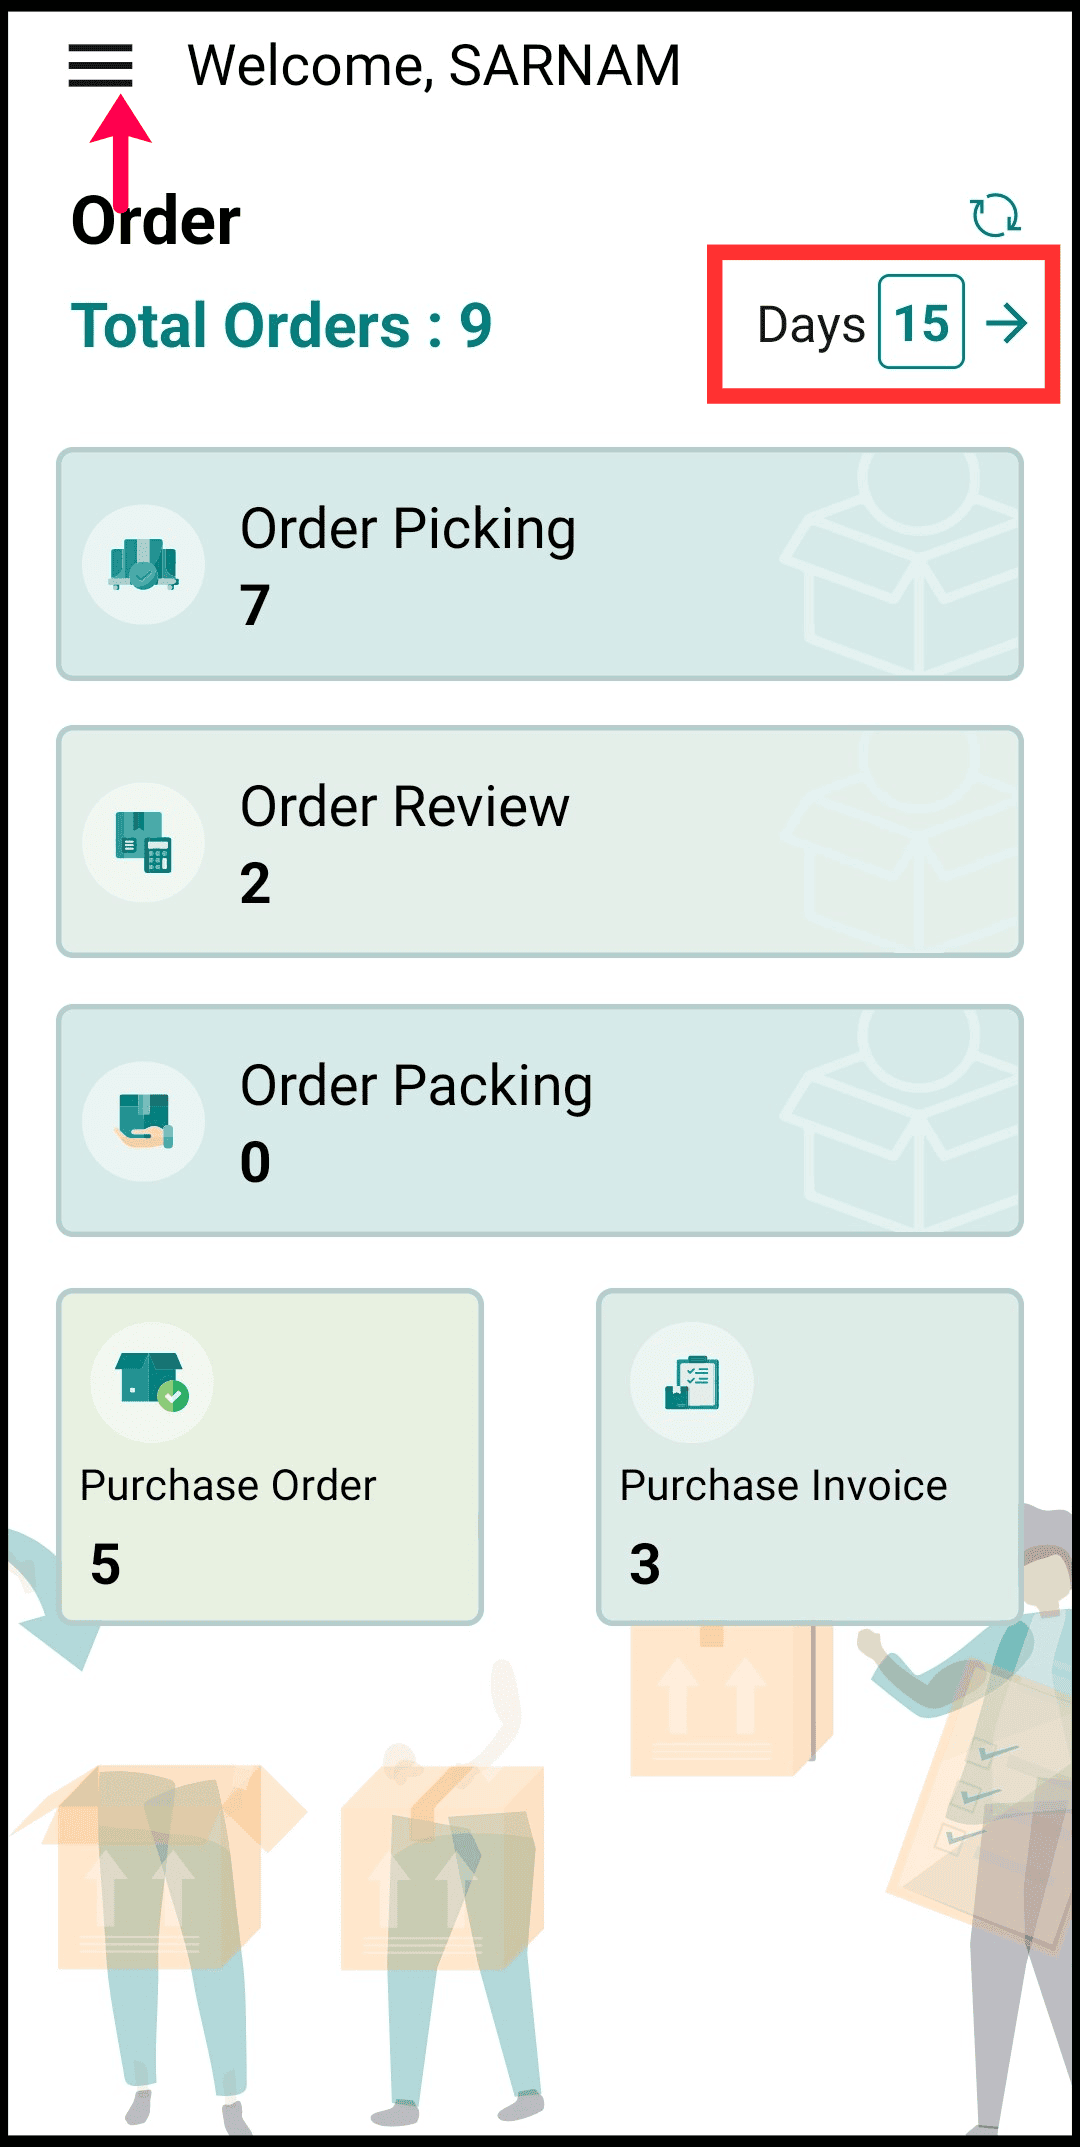Viewport: 1080px width, 2147px height.
Task: Open the Order Review card title
Action: click(x=405, y=807)
